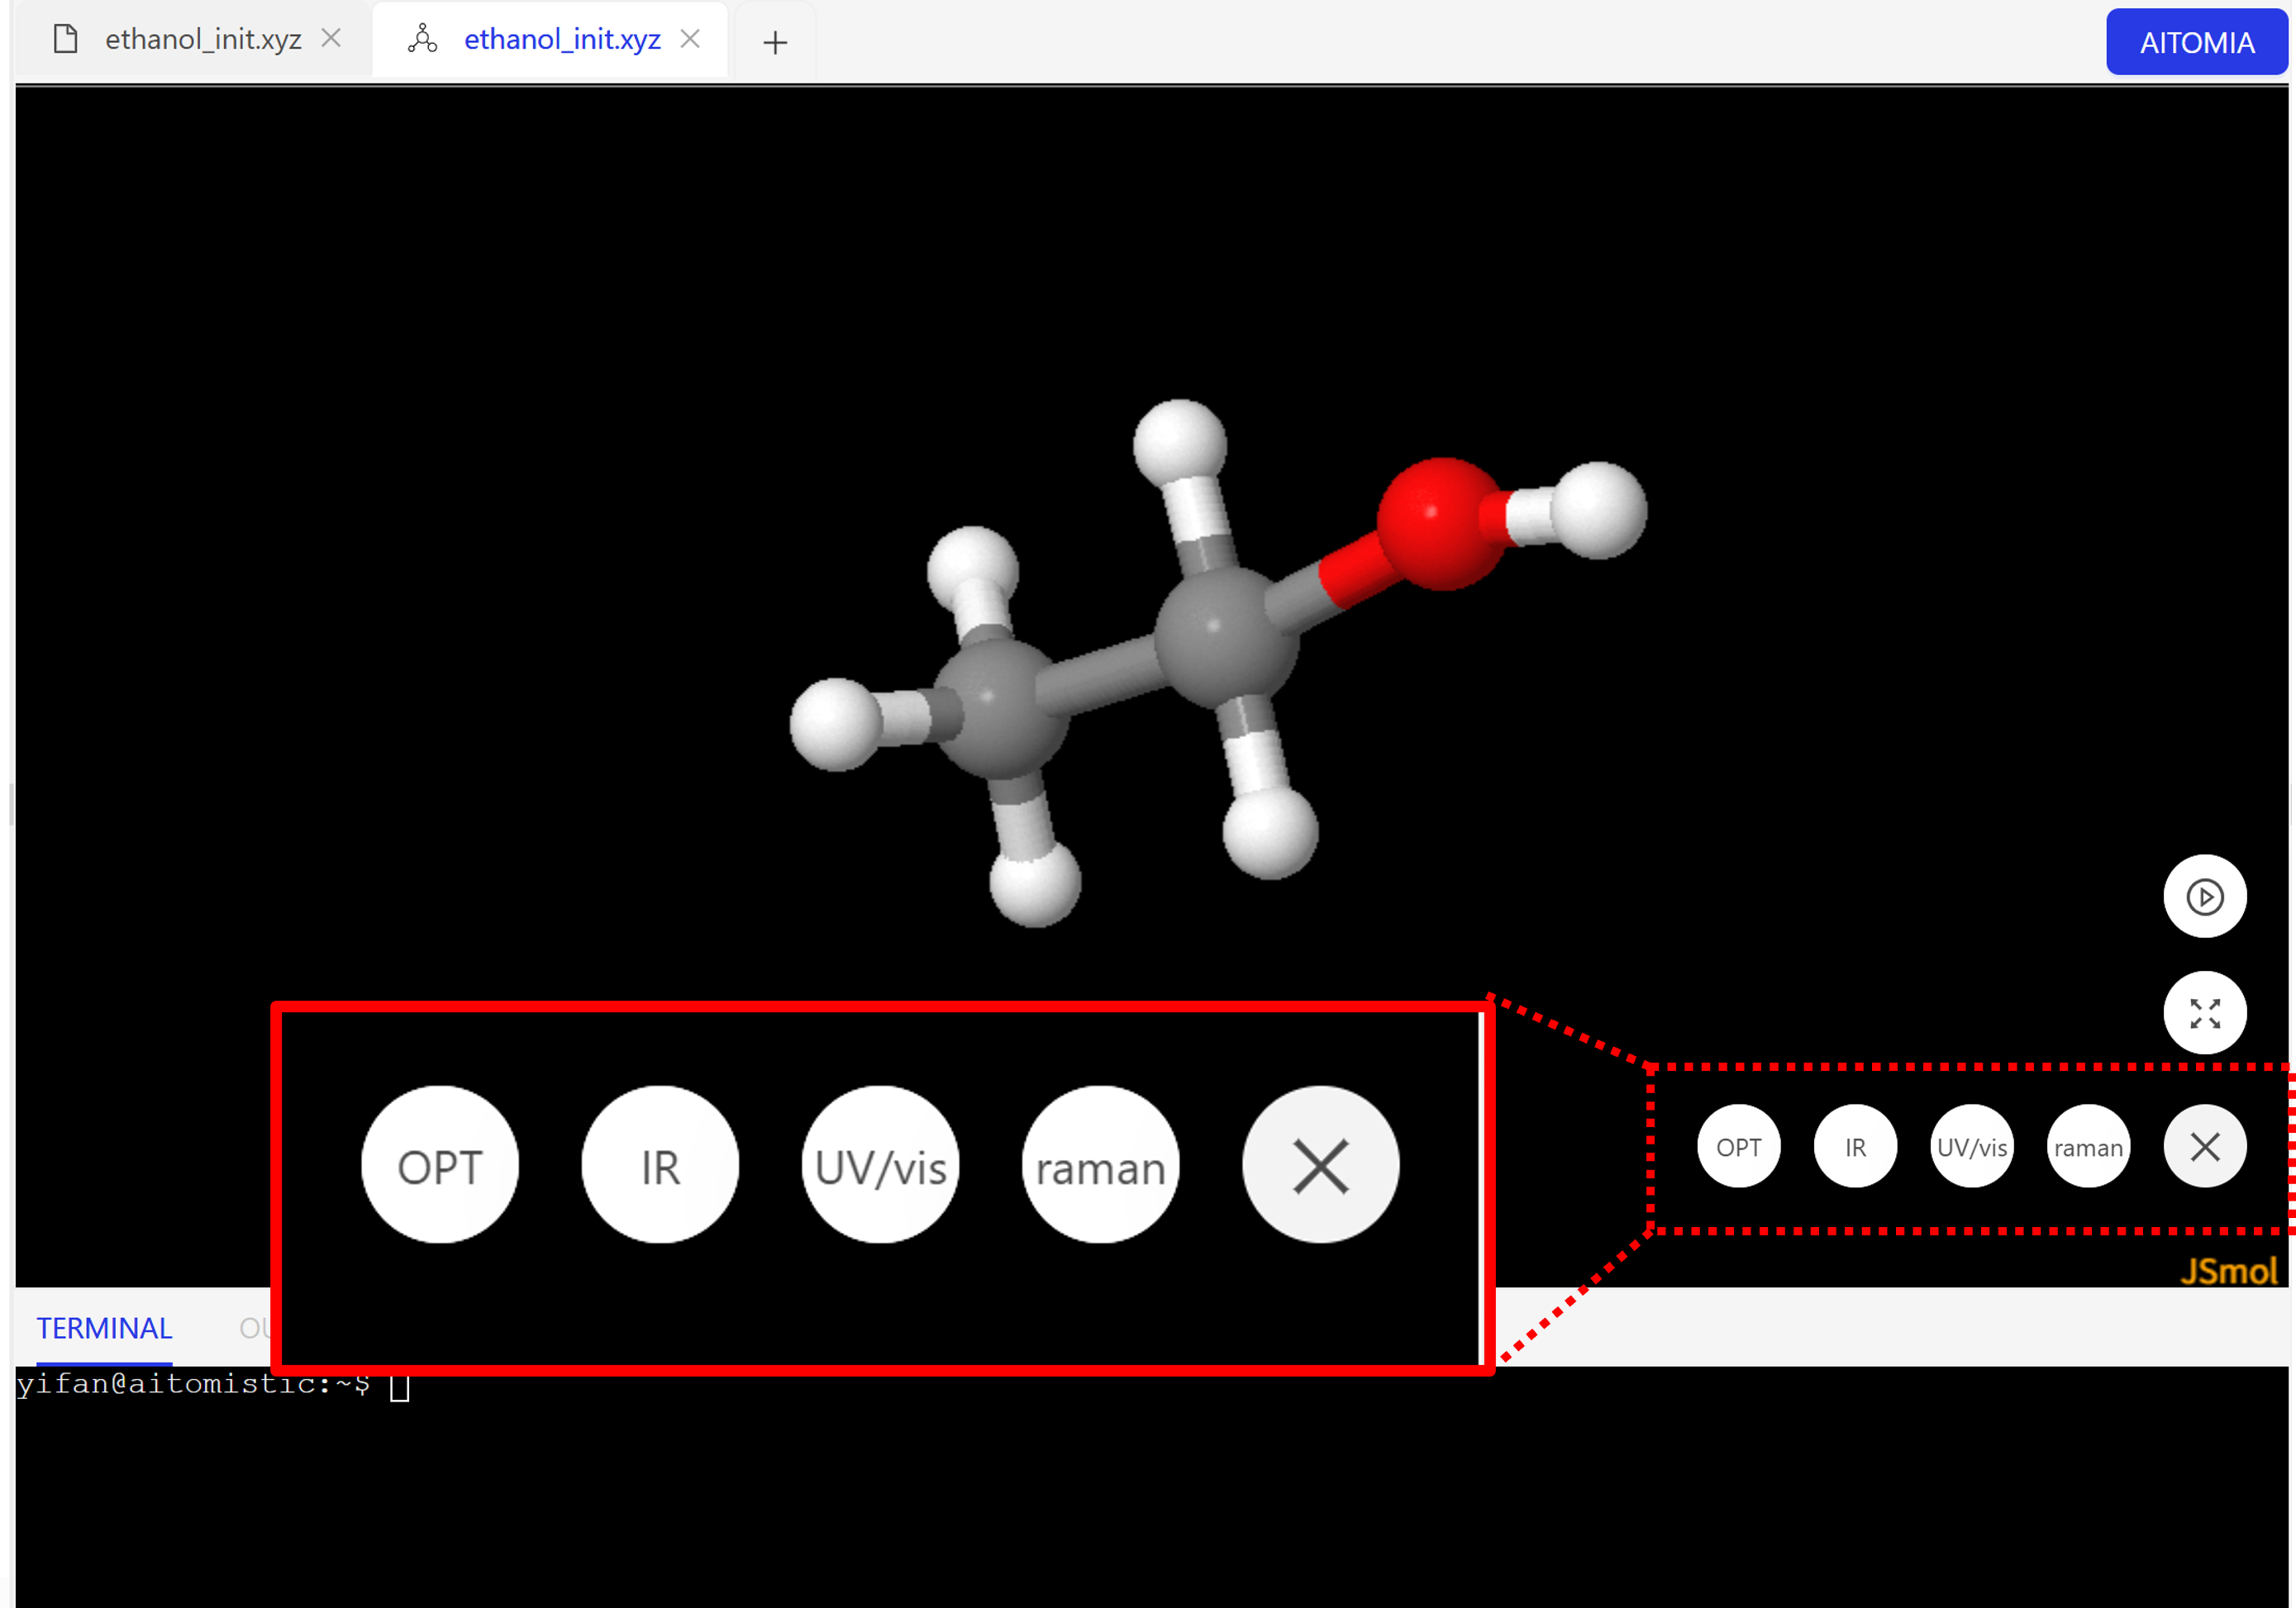Click the enlarged OPT circle
The image size is (2296, 1608).
click(440, 1166)
